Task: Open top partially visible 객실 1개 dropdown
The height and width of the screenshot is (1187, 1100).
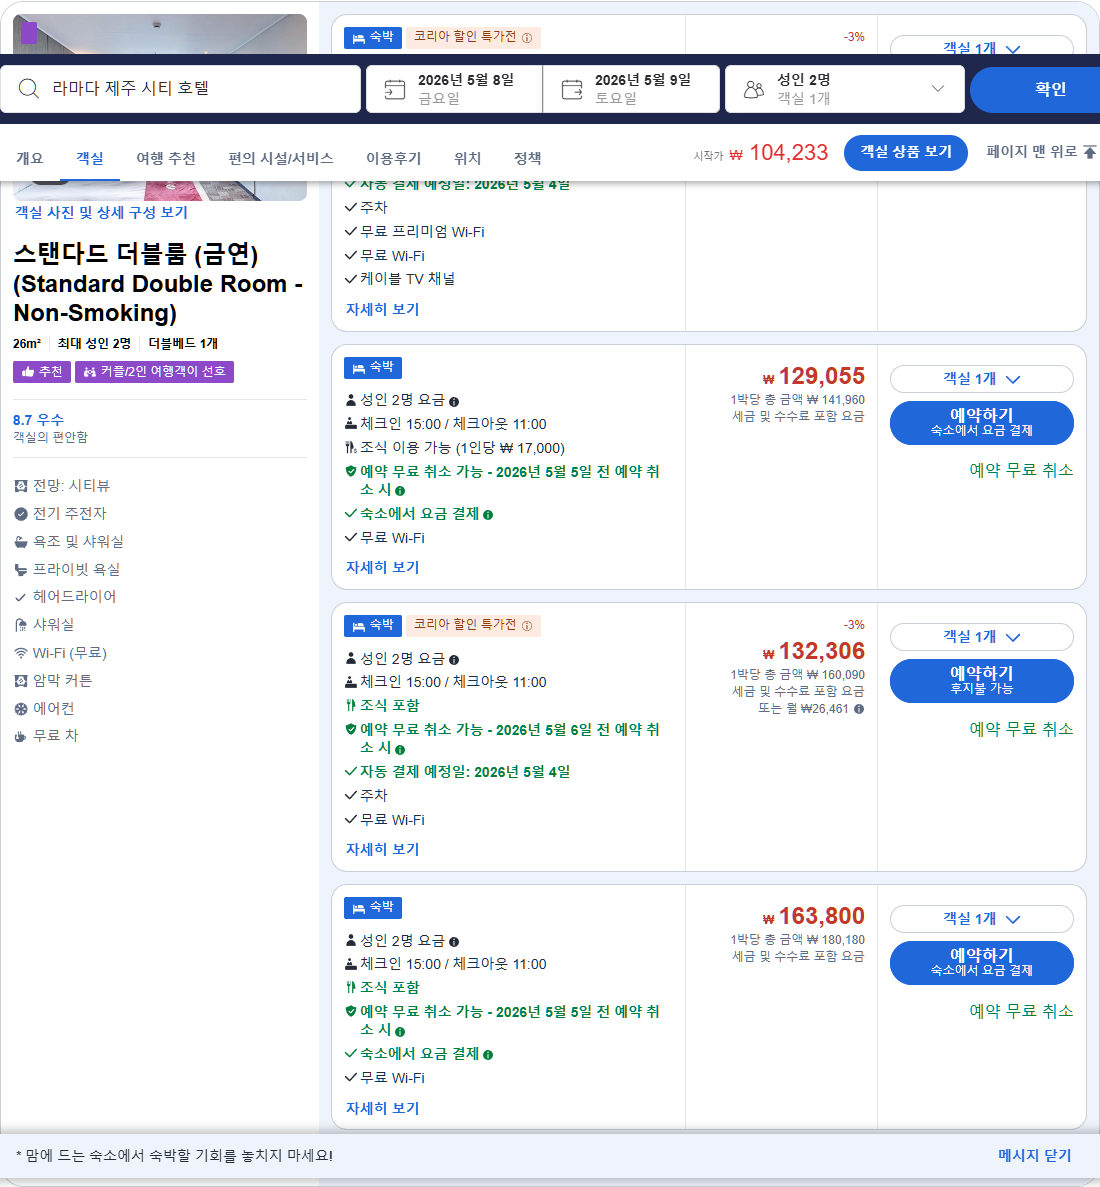Action: coord(981,45)
